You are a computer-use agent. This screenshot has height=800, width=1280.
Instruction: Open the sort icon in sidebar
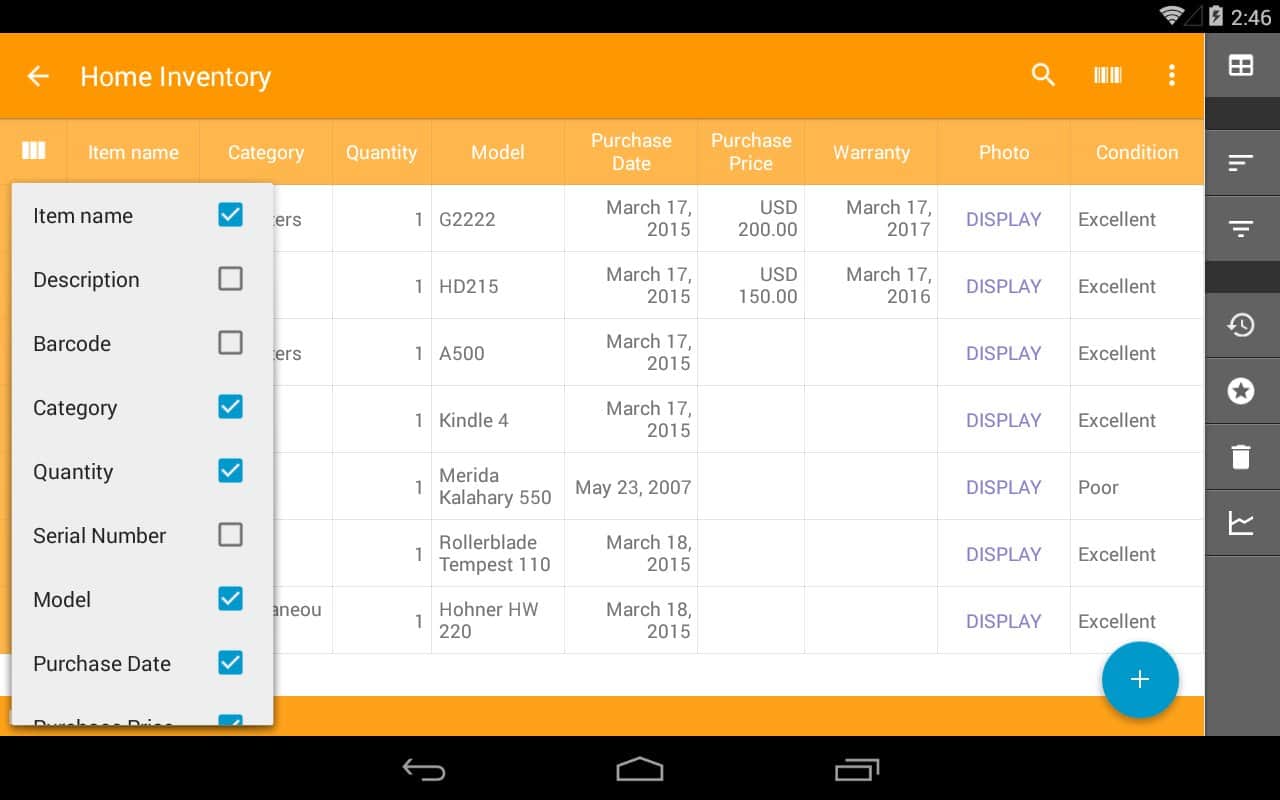pos(1241,162)
